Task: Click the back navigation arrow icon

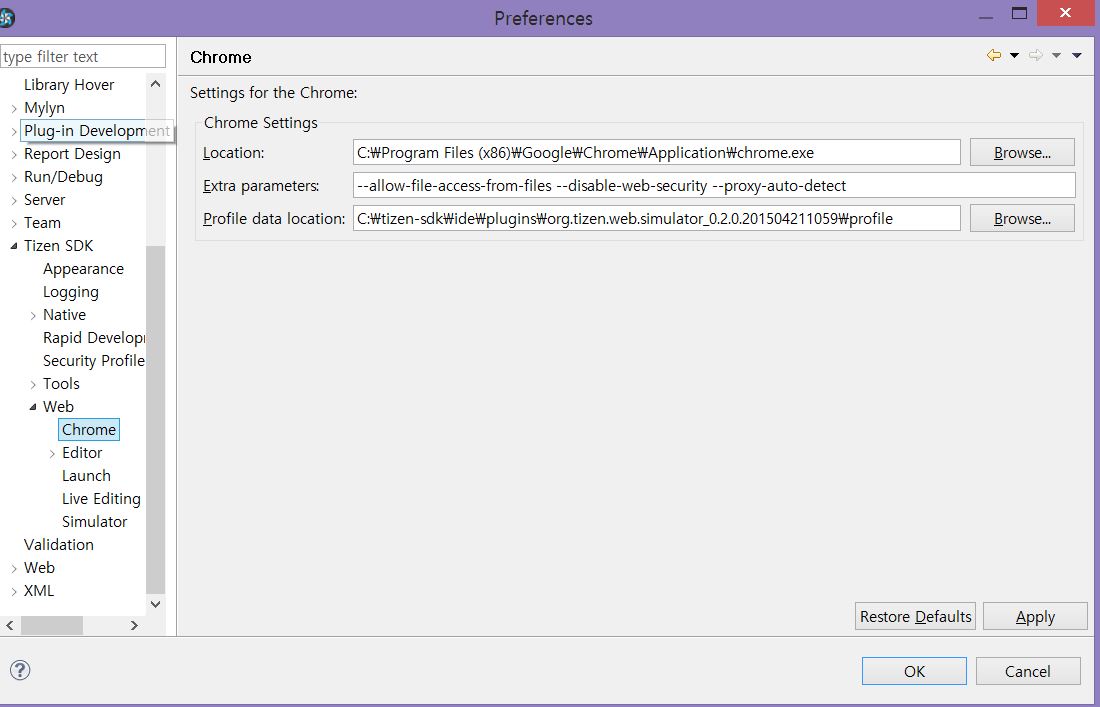Action: (x=993, y=55)
